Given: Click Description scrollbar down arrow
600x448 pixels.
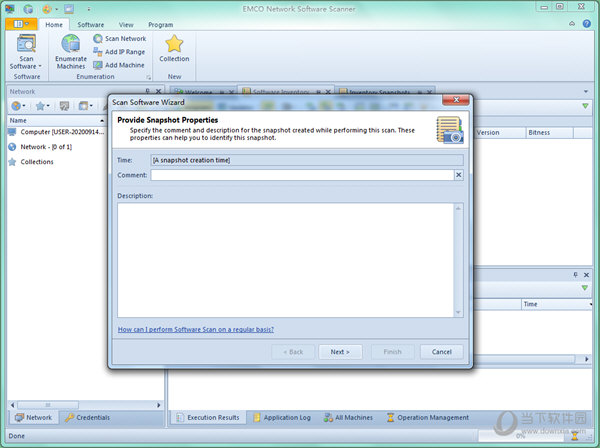Looking at the screenshot, I should (458, 313).
